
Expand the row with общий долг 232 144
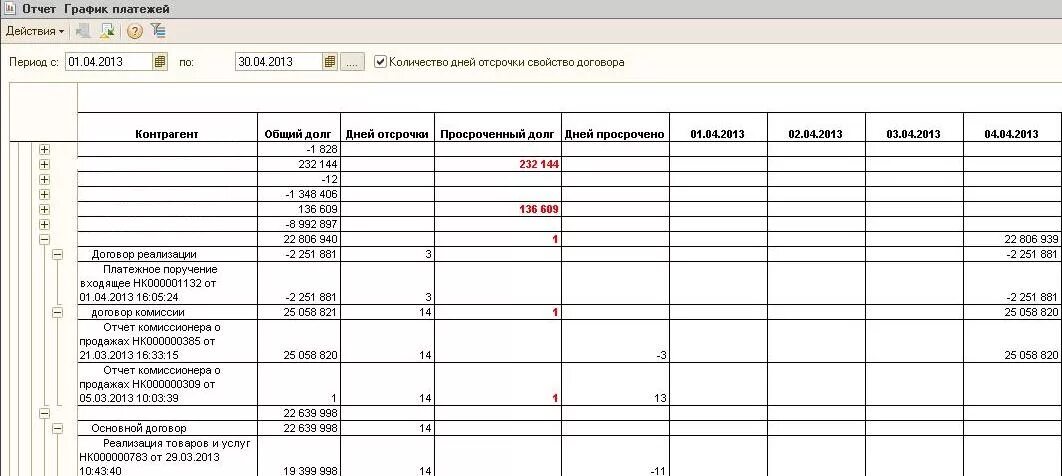45,165
